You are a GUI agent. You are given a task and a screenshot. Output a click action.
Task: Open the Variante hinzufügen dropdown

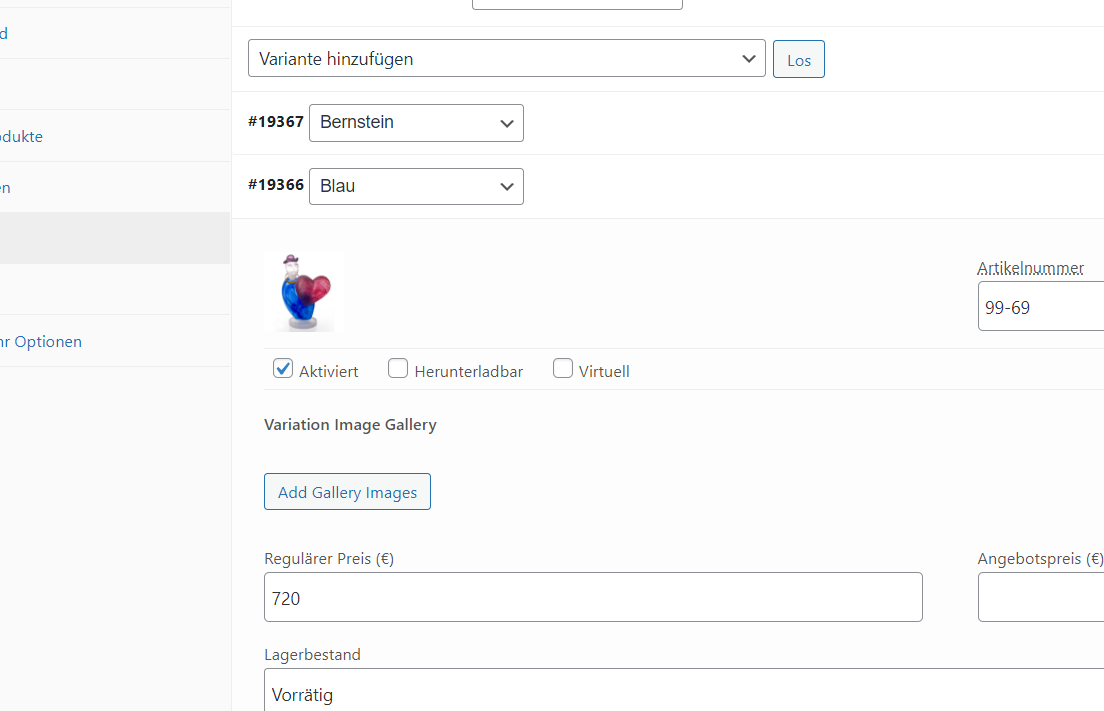point(506,58)
